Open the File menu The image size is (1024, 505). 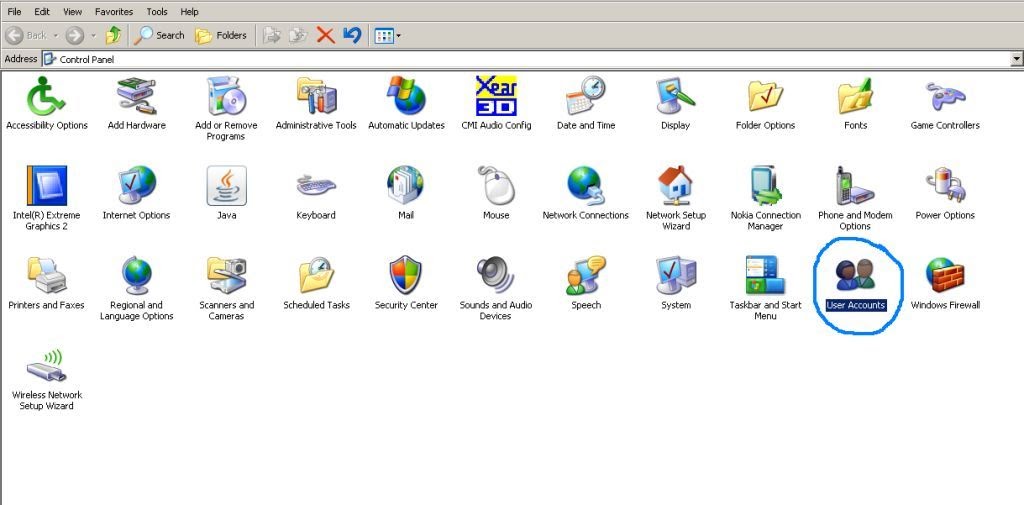[14, 12]
